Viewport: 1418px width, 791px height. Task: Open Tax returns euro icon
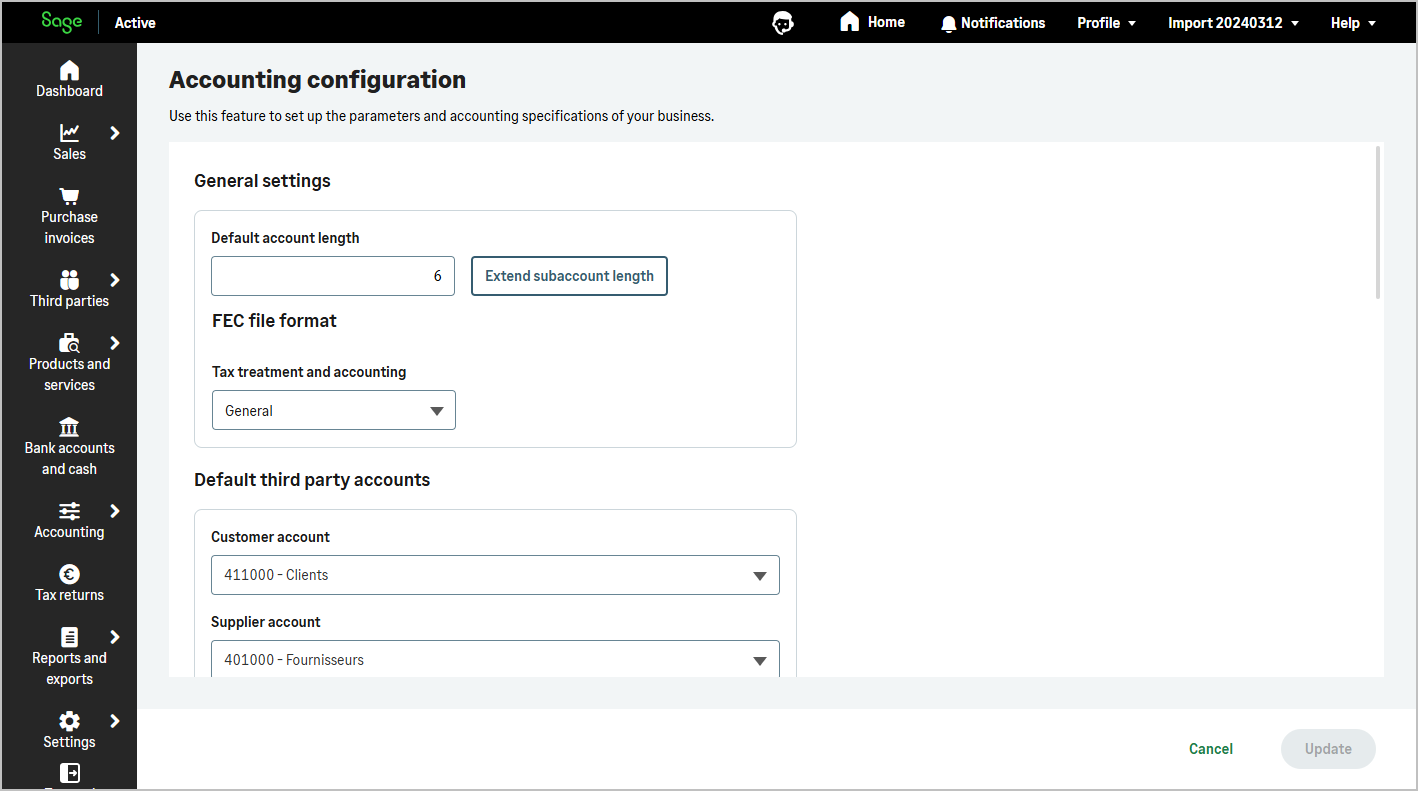[x=69, y=574]
